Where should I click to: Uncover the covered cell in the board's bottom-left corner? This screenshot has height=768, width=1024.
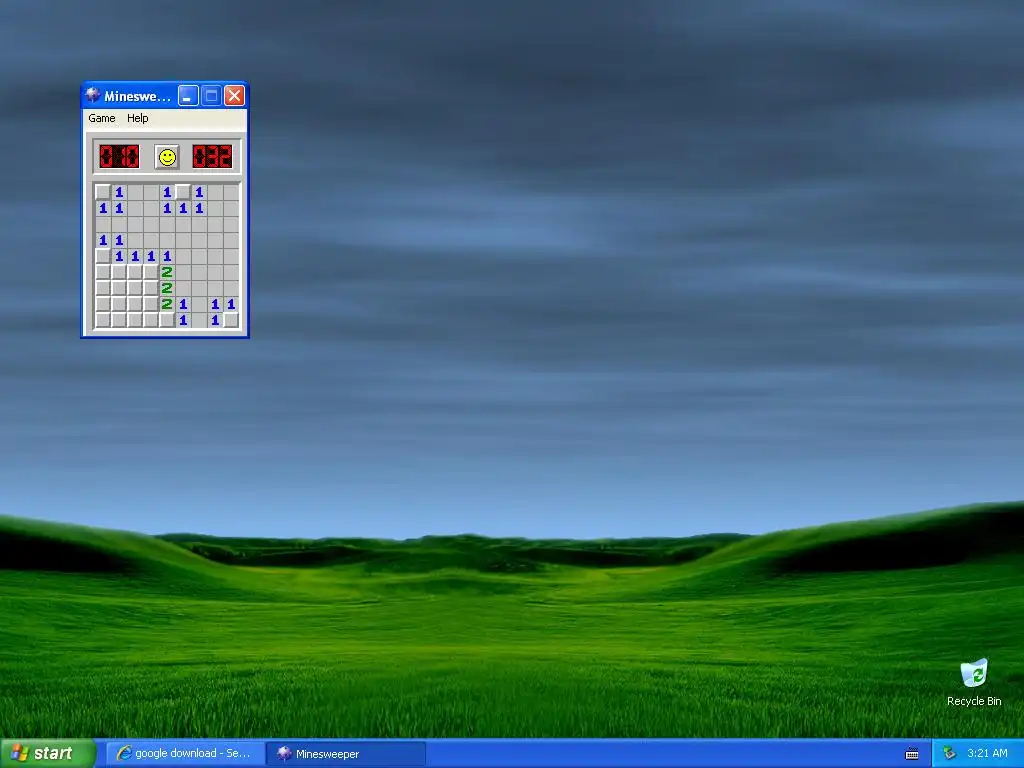103,320
